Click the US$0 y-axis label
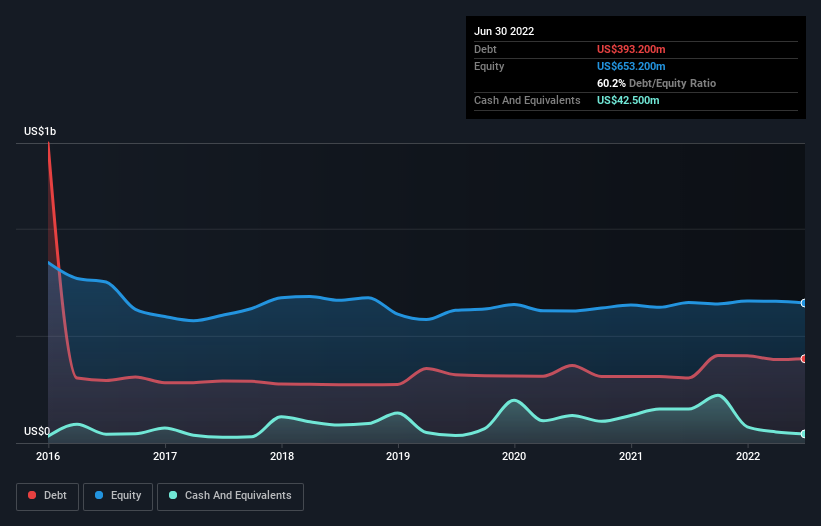The image size is (821, 526). coord(37,431)
